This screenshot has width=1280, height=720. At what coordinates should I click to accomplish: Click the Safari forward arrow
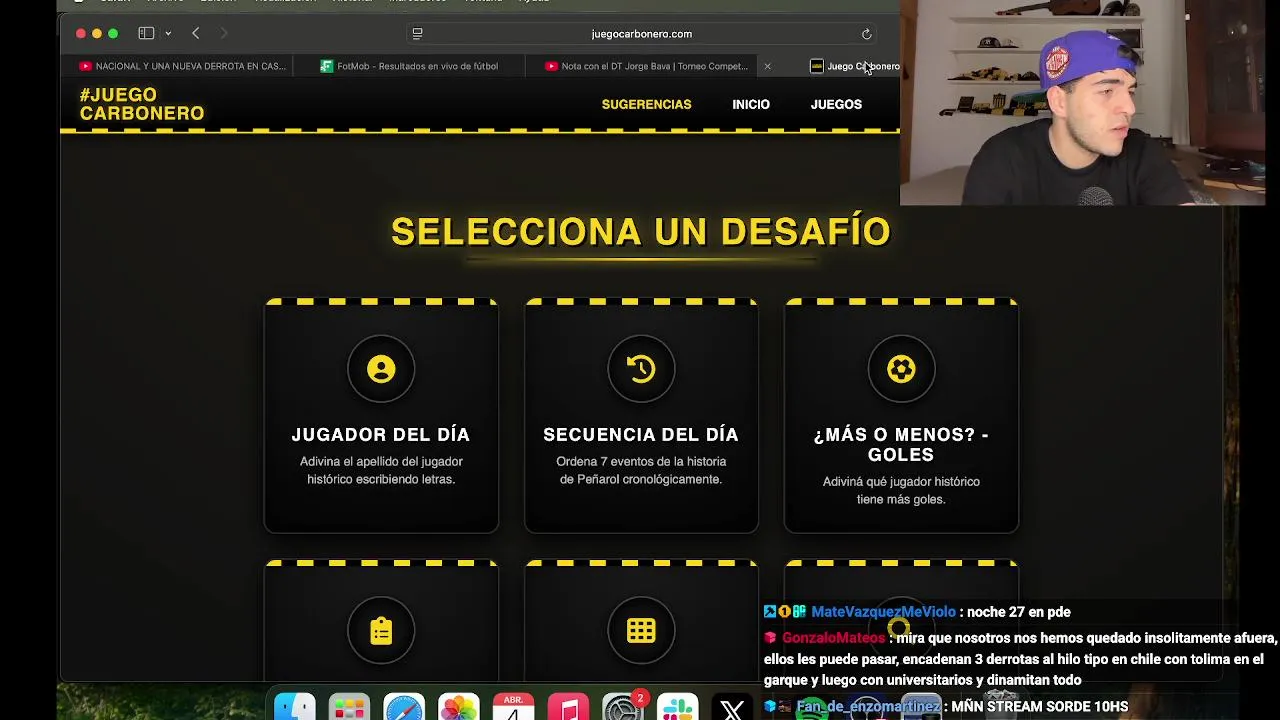point(223,33)
